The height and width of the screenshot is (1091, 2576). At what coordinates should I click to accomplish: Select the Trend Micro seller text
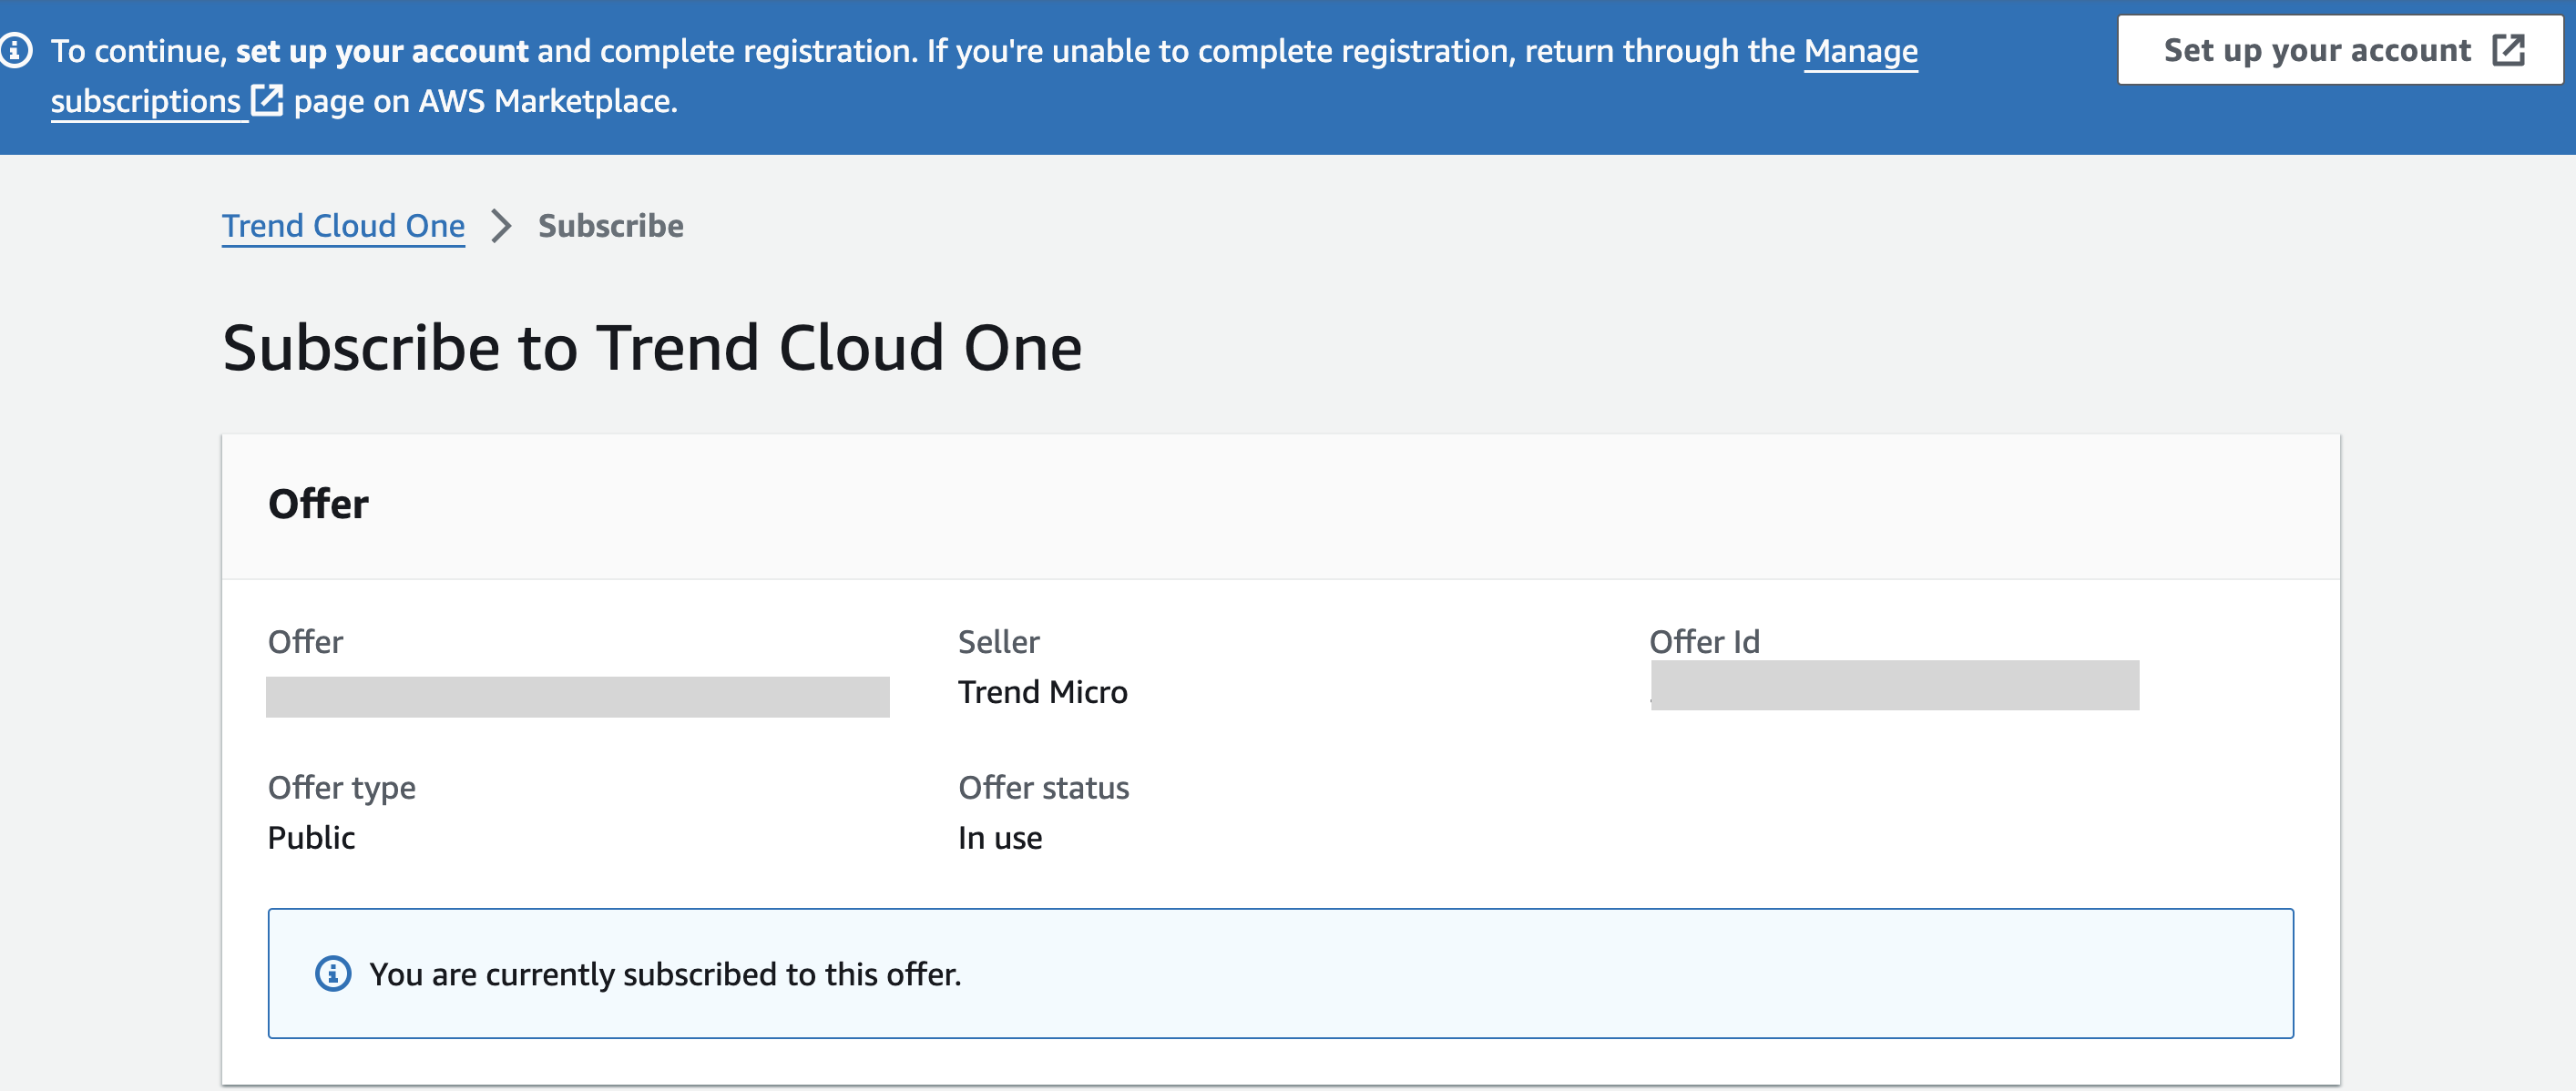(1042, 692)
